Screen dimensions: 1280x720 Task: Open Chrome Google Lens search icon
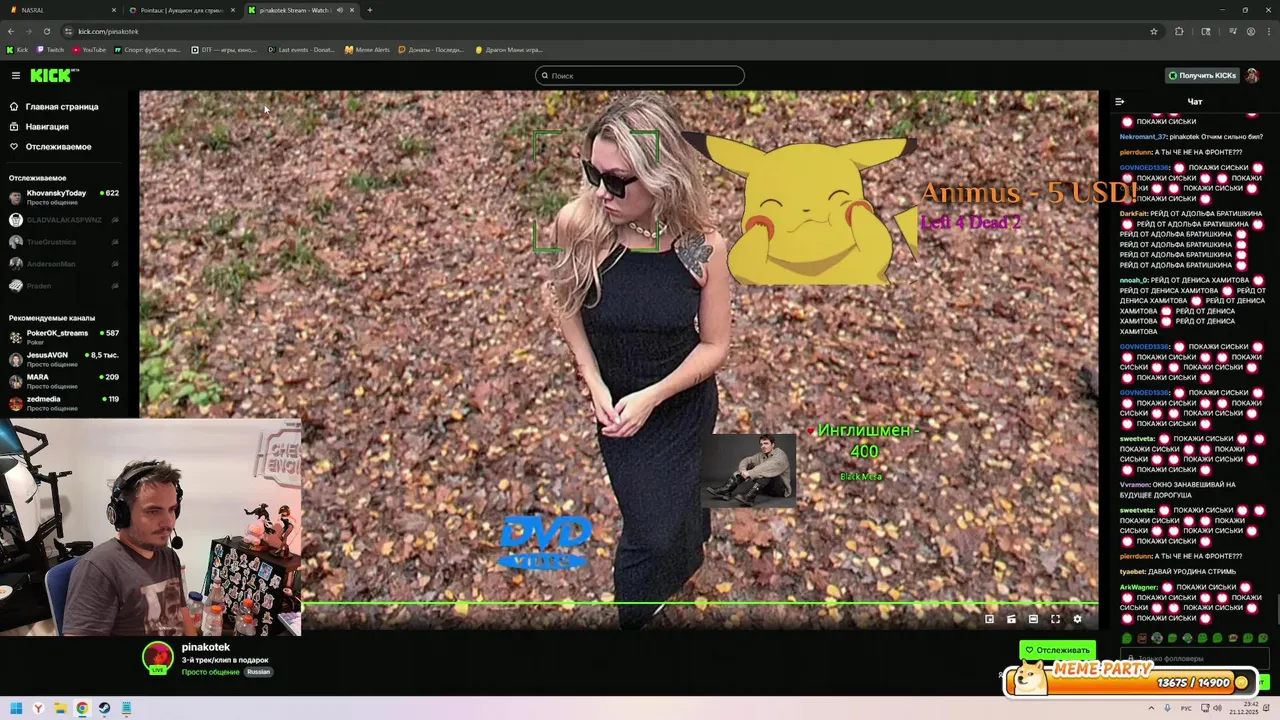[1206, 31]
